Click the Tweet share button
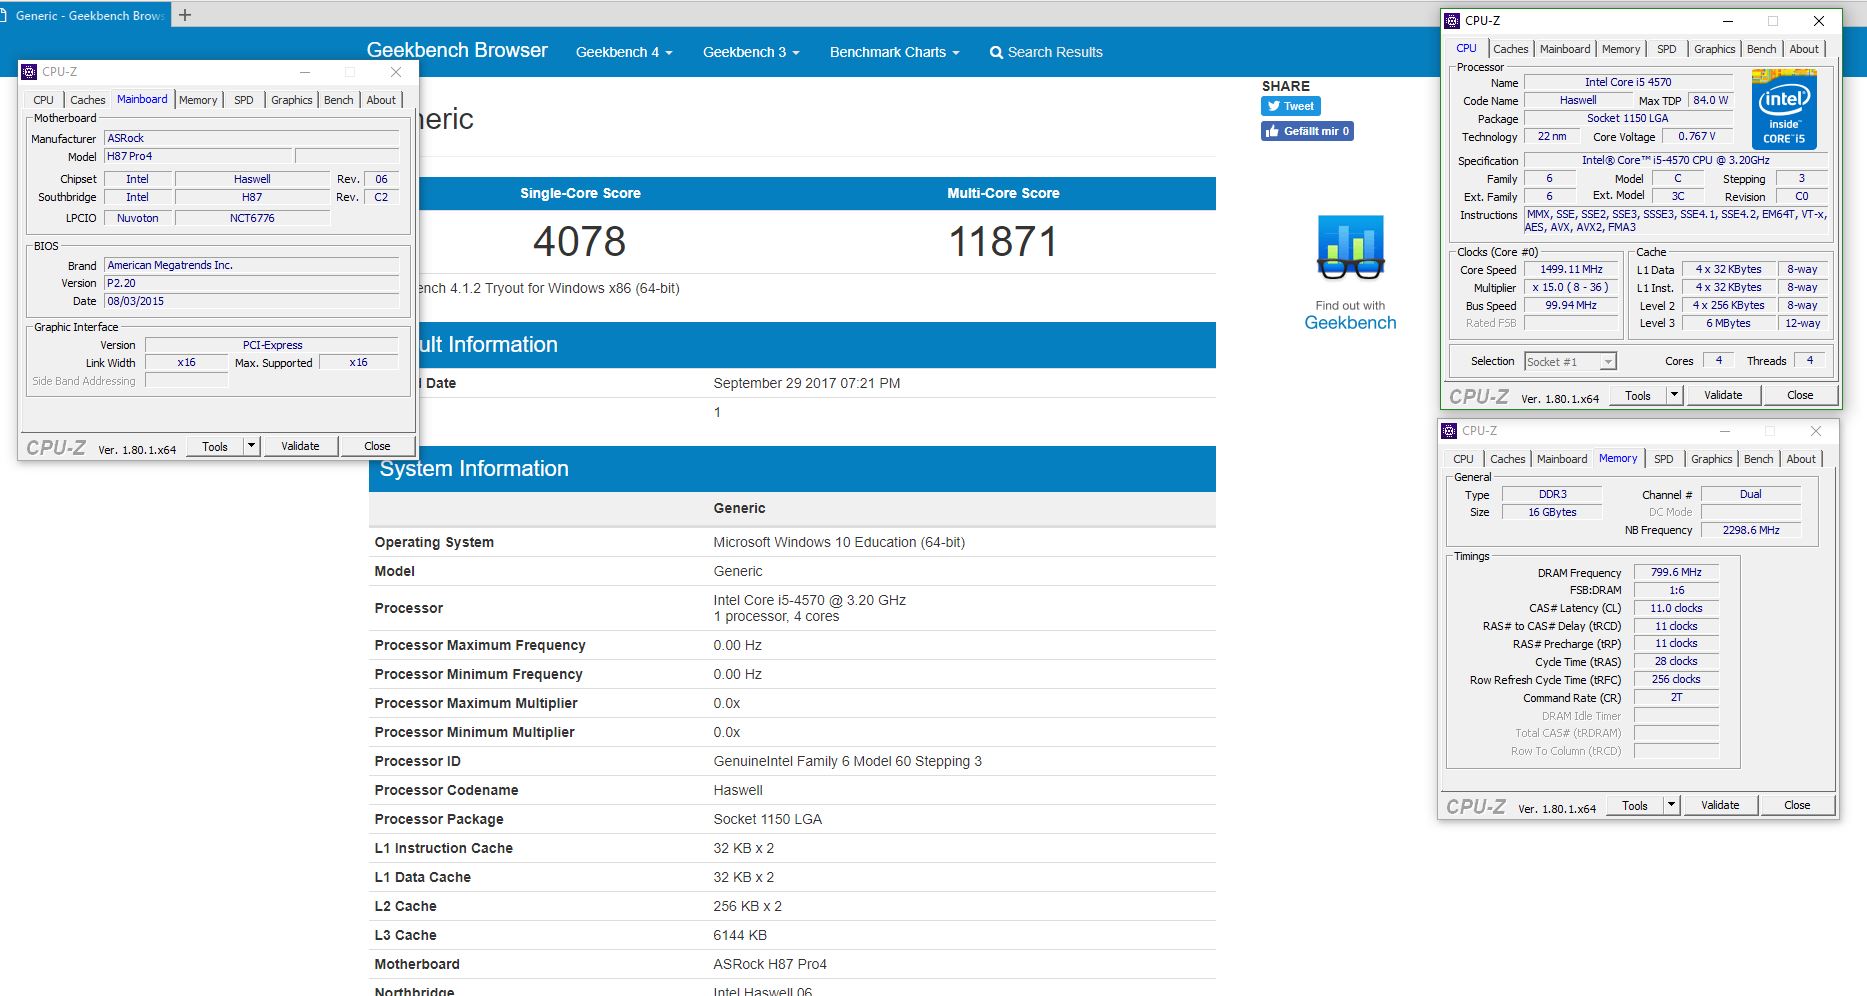 (1290, 106)
